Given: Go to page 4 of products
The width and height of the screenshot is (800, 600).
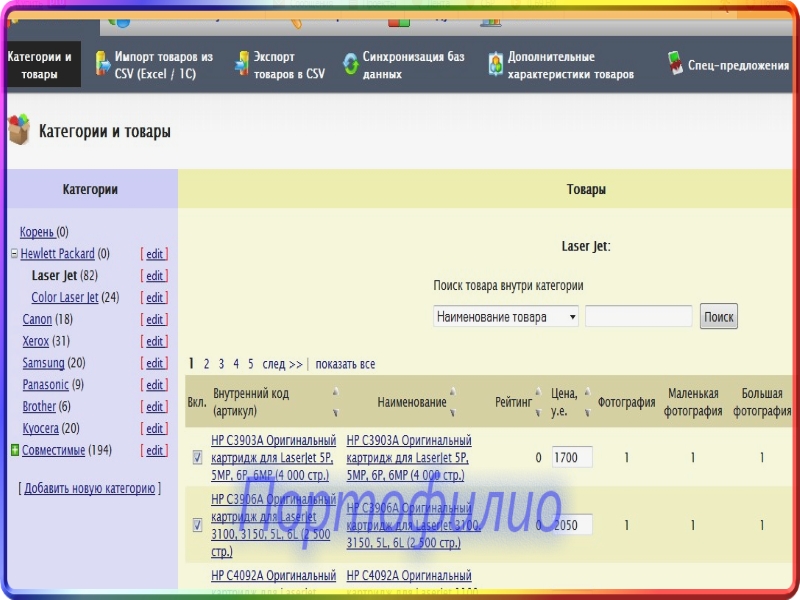Looking at the screenshot, I should point(236,364).
